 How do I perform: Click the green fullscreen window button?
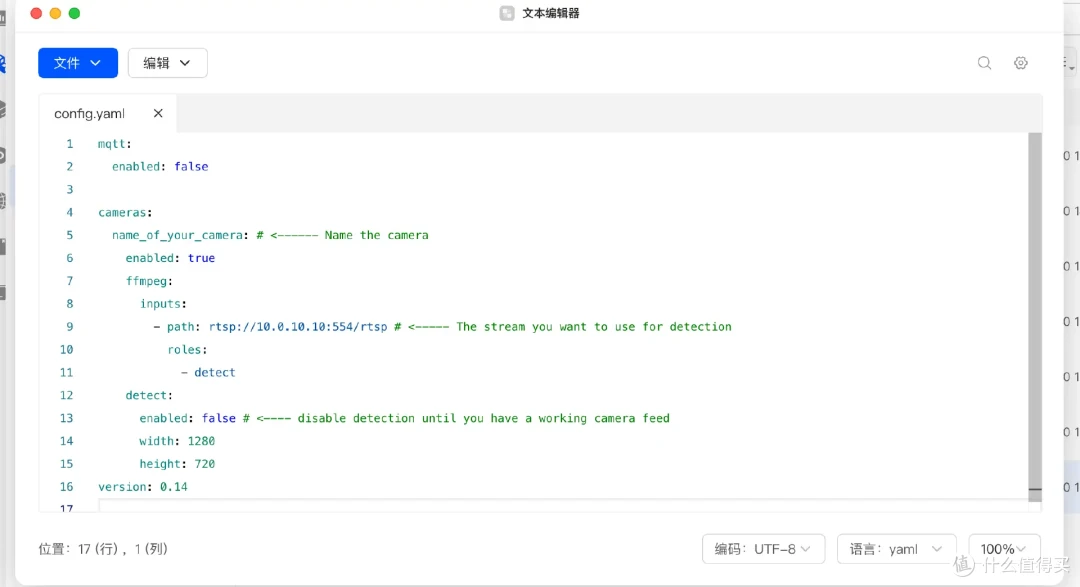tap(74, 13)
